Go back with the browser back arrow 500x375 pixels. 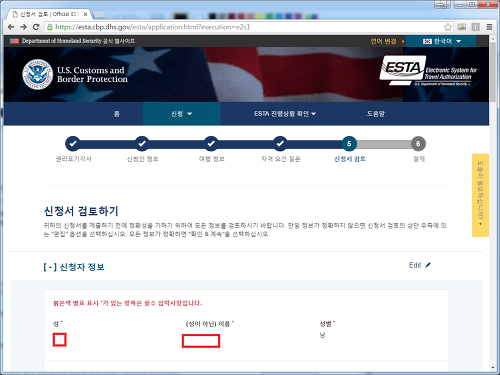tap(11, 27)
